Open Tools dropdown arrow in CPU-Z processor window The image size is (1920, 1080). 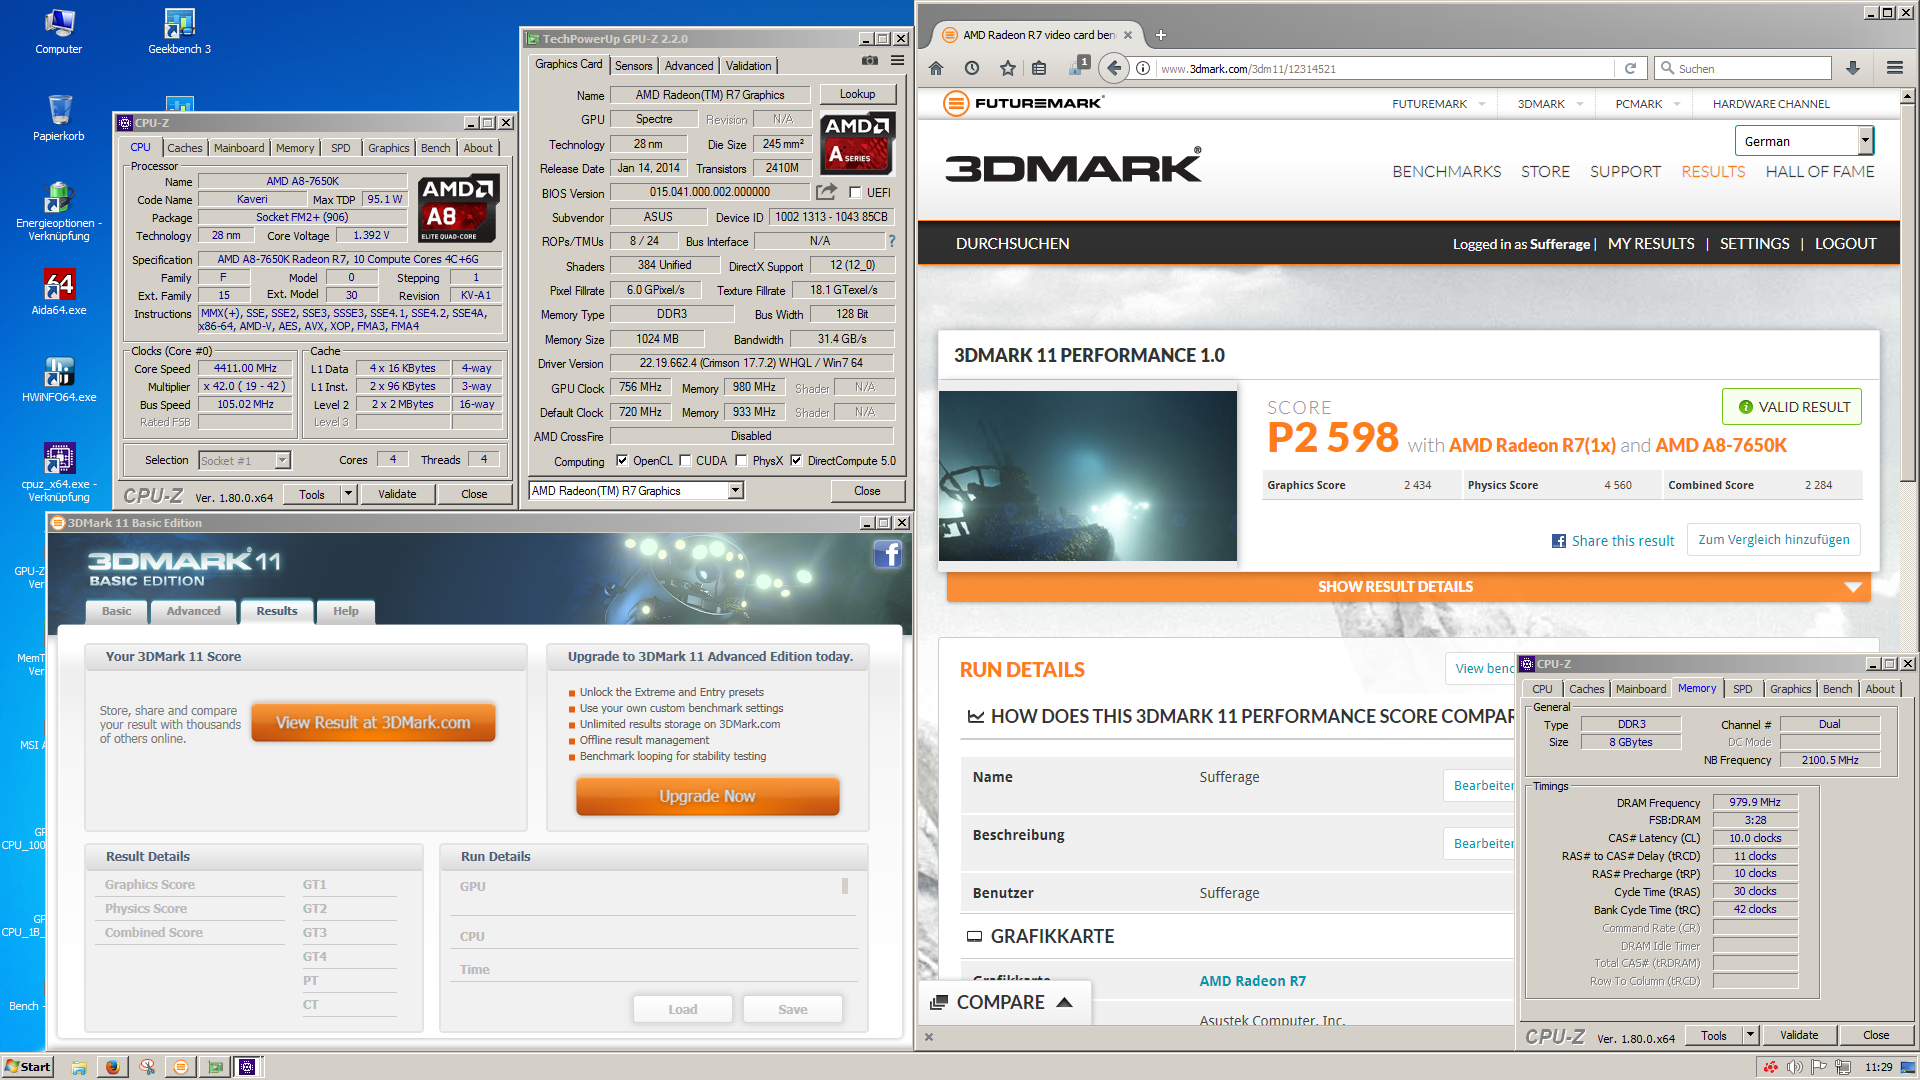348,494
